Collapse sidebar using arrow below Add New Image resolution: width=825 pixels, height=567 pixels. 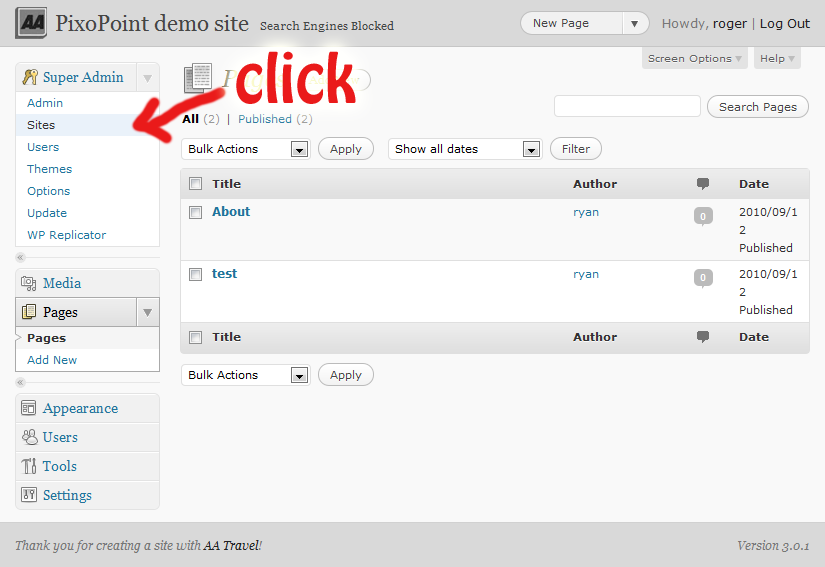(x=21, y=382)
